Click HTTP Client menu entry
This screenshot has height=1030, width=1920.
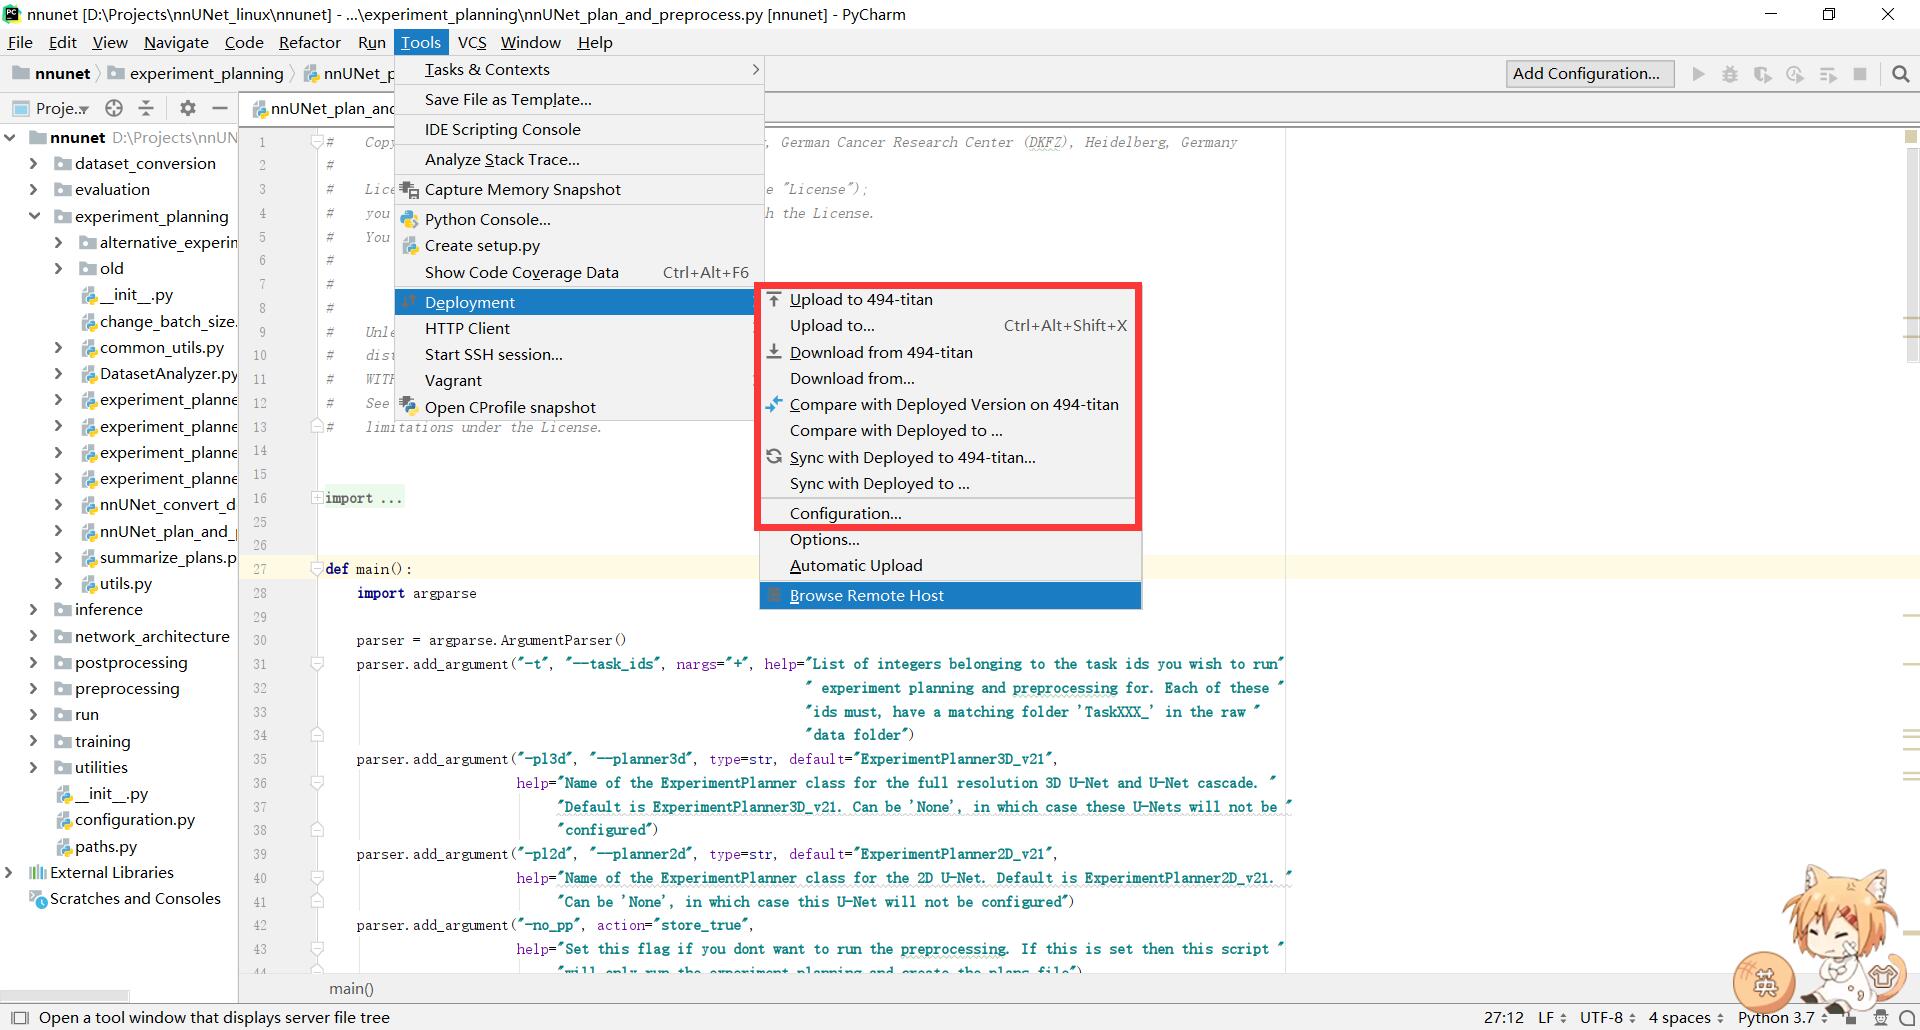(580, 328)
